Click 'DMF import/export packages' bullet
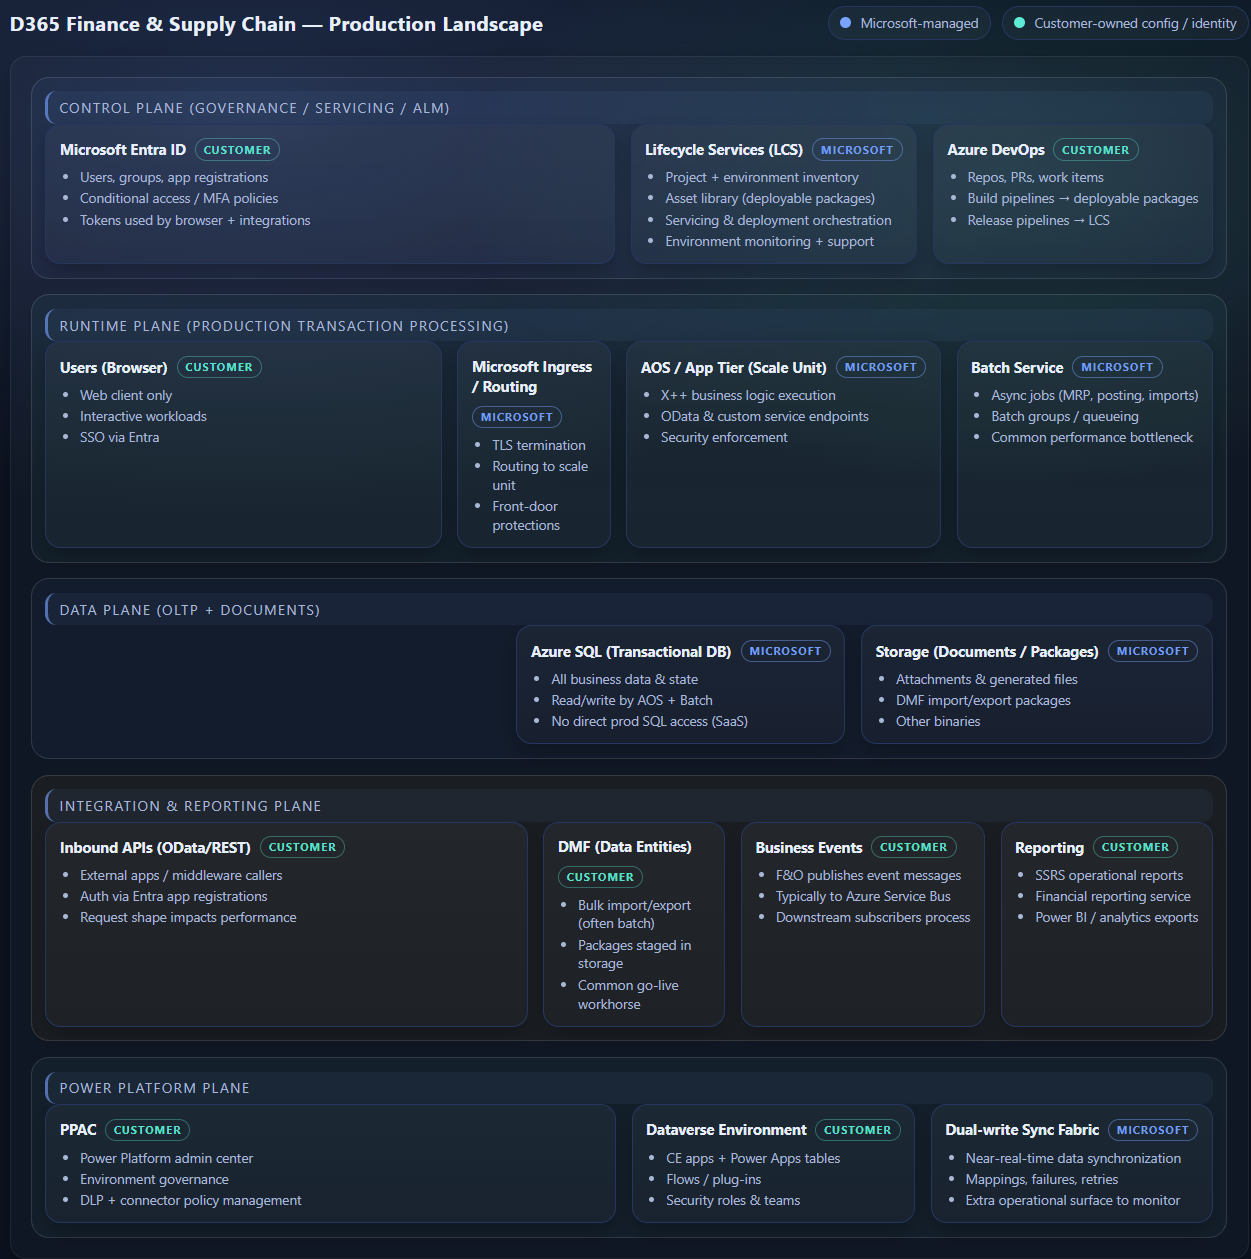Screen dimensions: 1251x1259 click(983, 701)
